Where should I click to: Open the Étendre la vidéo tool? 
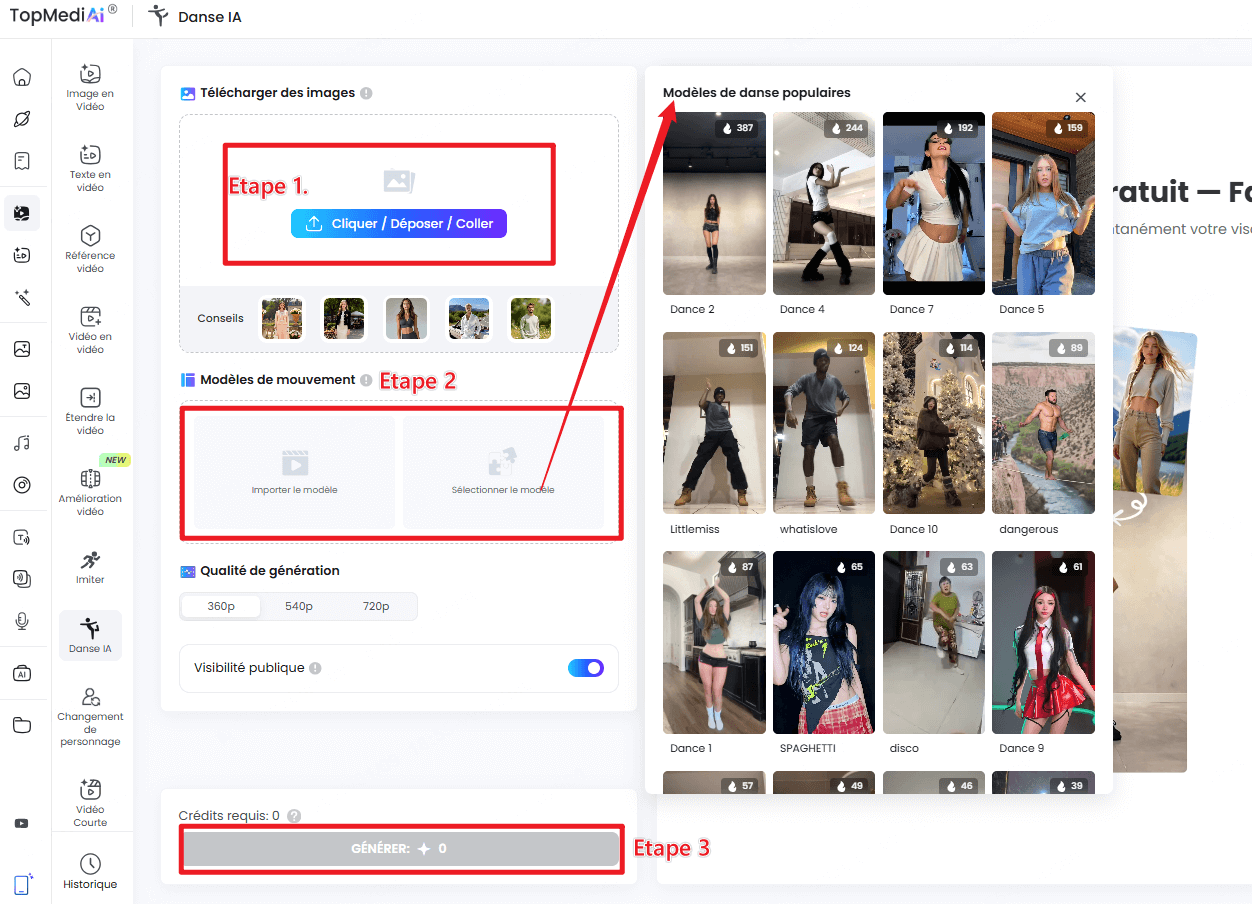(91, 410)
